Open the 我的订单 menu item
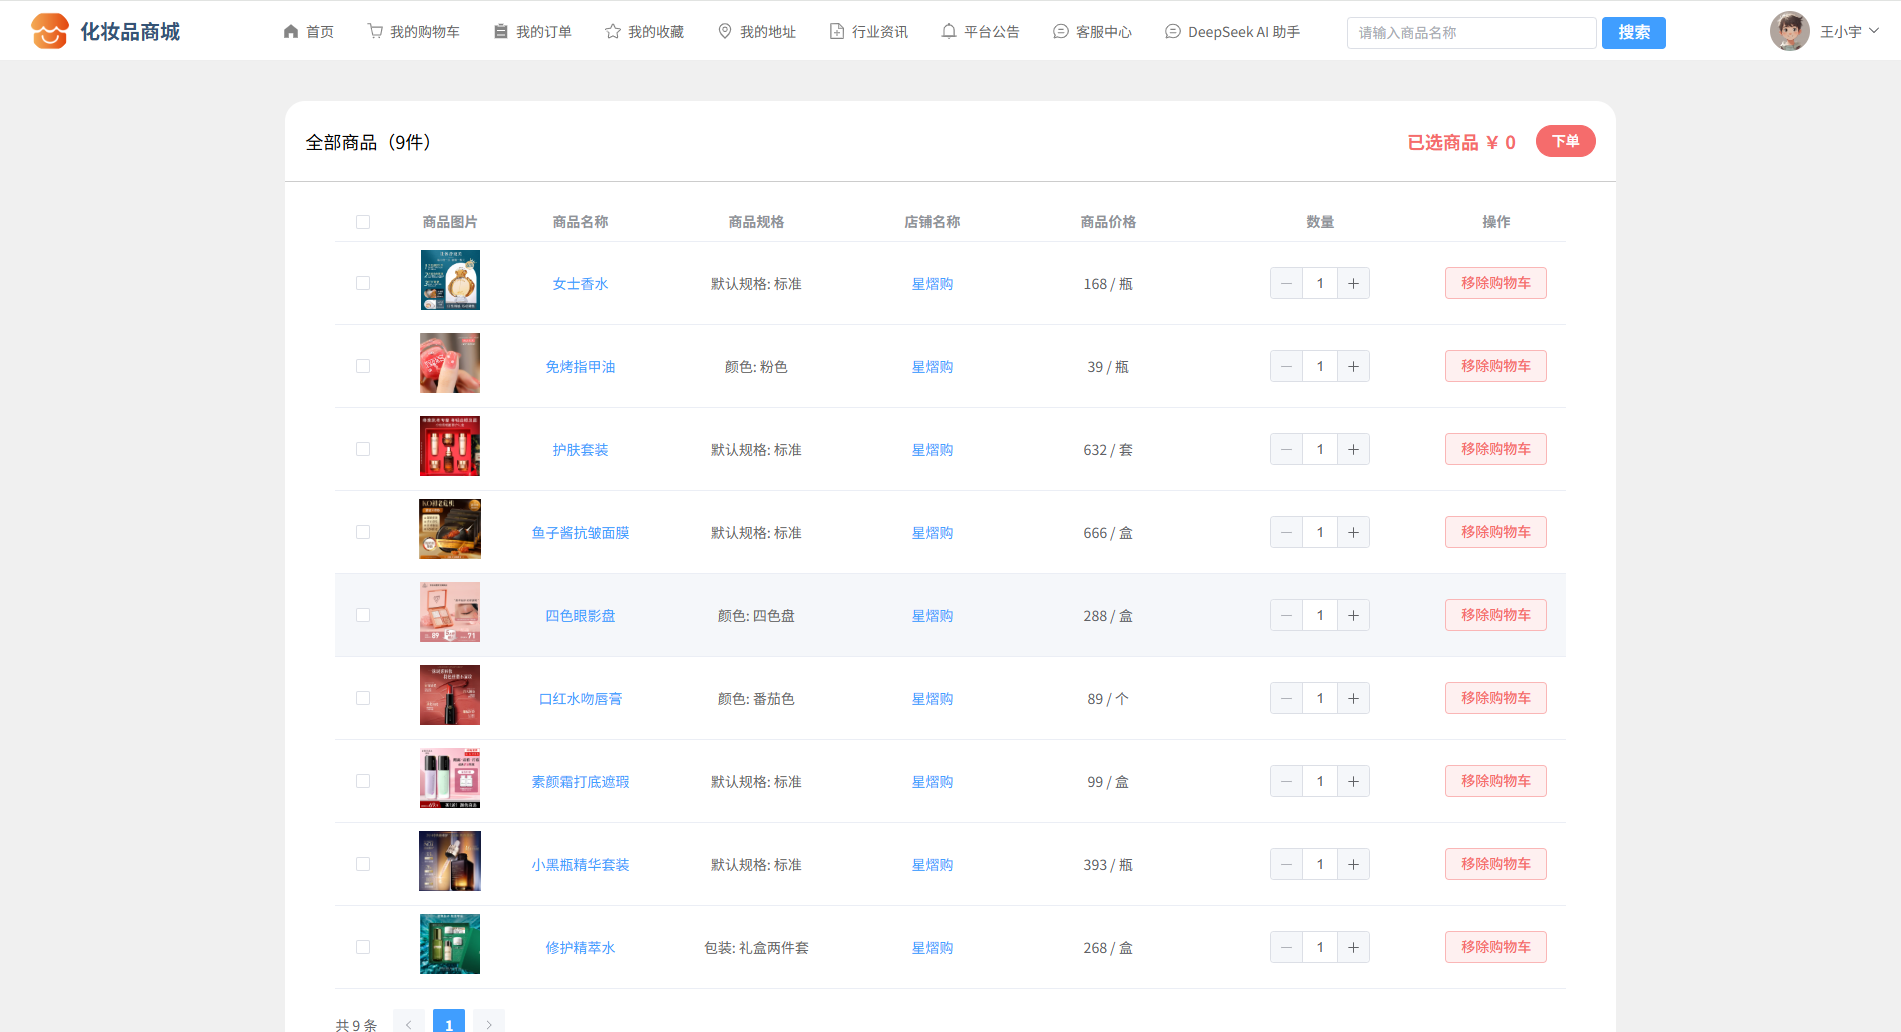1901x1032 pixels. point(533,32)
